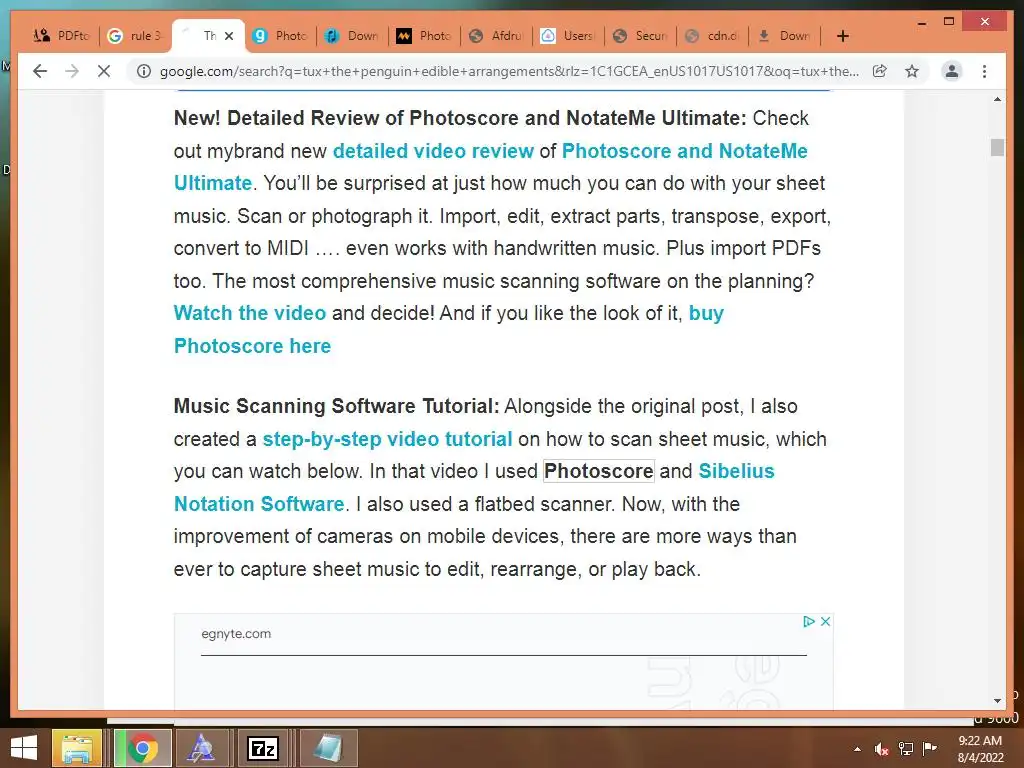Switch to the Secur tab
The height and width of the screenshot is (768, 1024).
click(x=641, y=36)
